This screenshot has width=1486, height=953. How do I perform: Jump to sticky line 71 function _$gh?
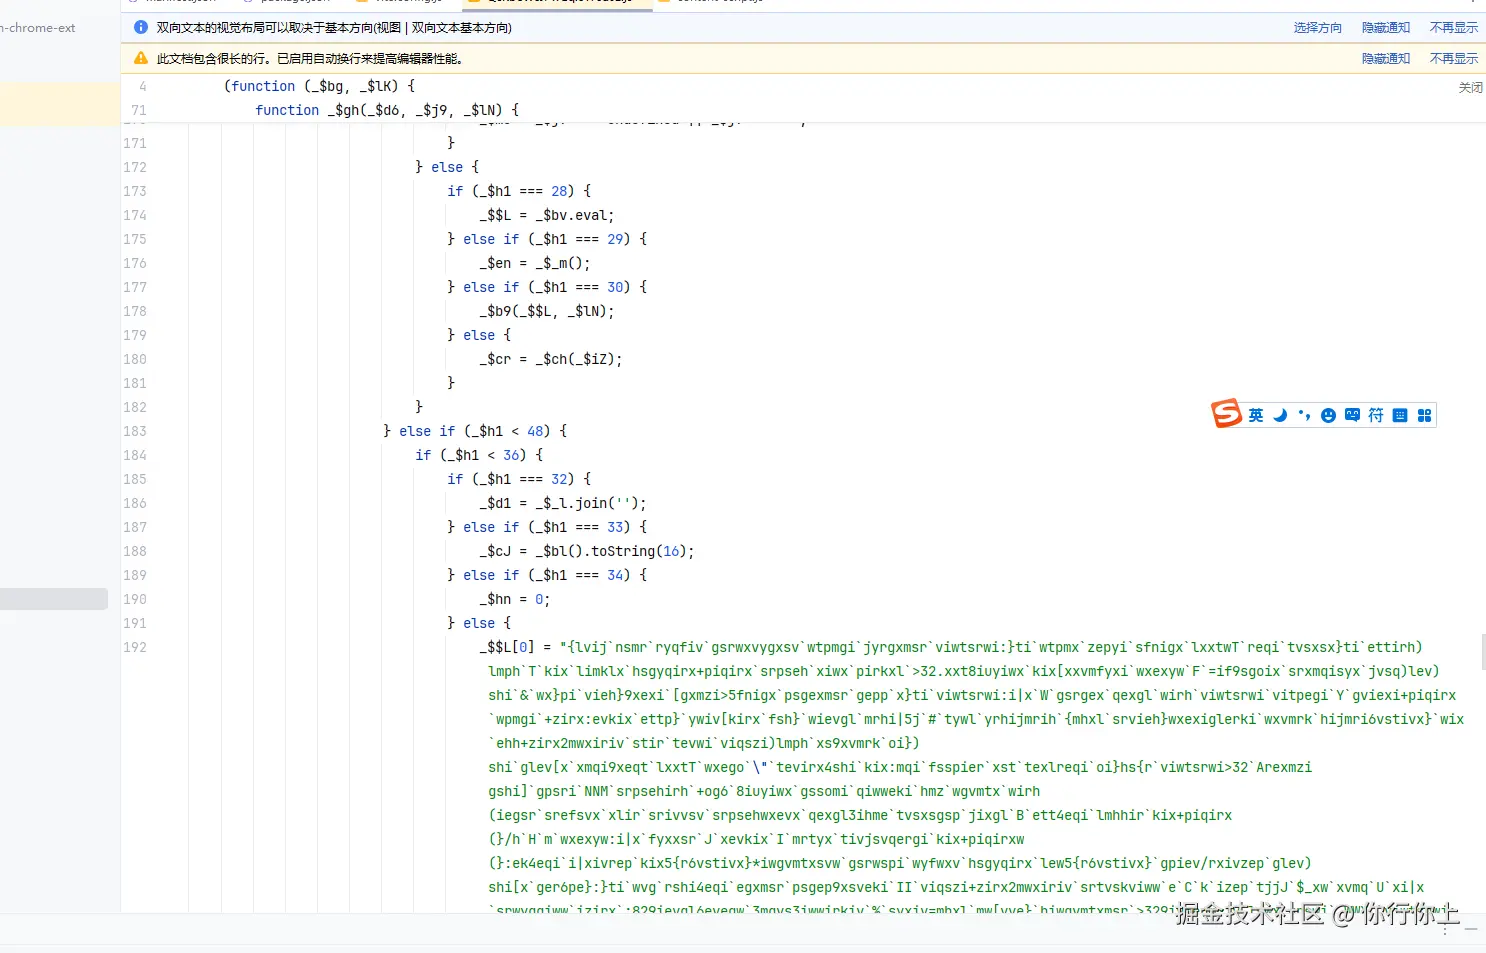tap(386, 110)
